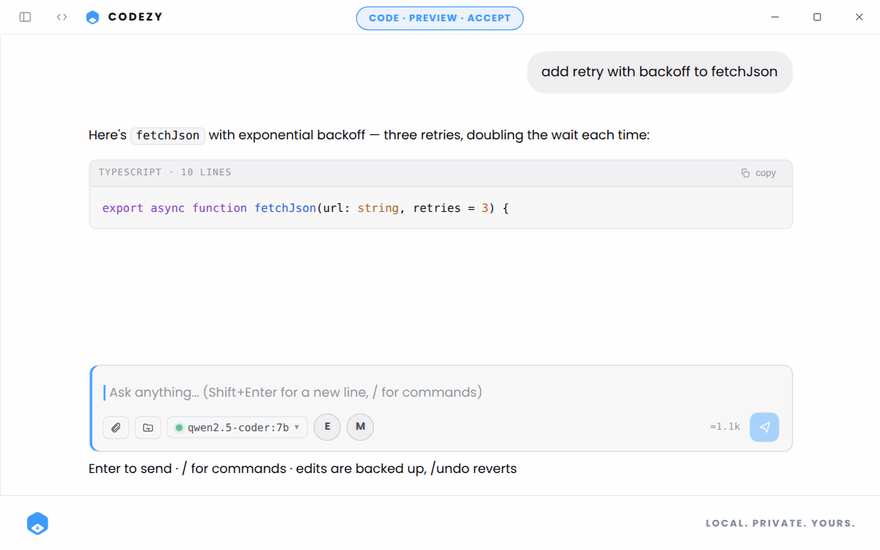Click the LOCAL. PRIVATE. YOURS. tagline
The height and width of the screenshot is (550, 880).
(x=780, y=523)
